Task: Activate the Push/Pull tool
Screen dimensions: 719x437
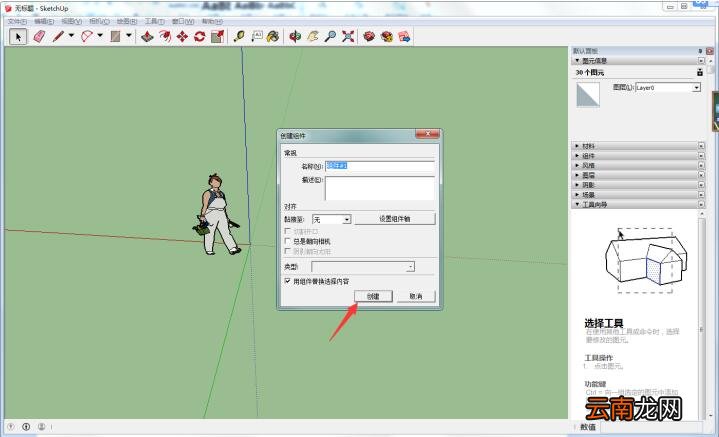Action: [x=147, y=36]
